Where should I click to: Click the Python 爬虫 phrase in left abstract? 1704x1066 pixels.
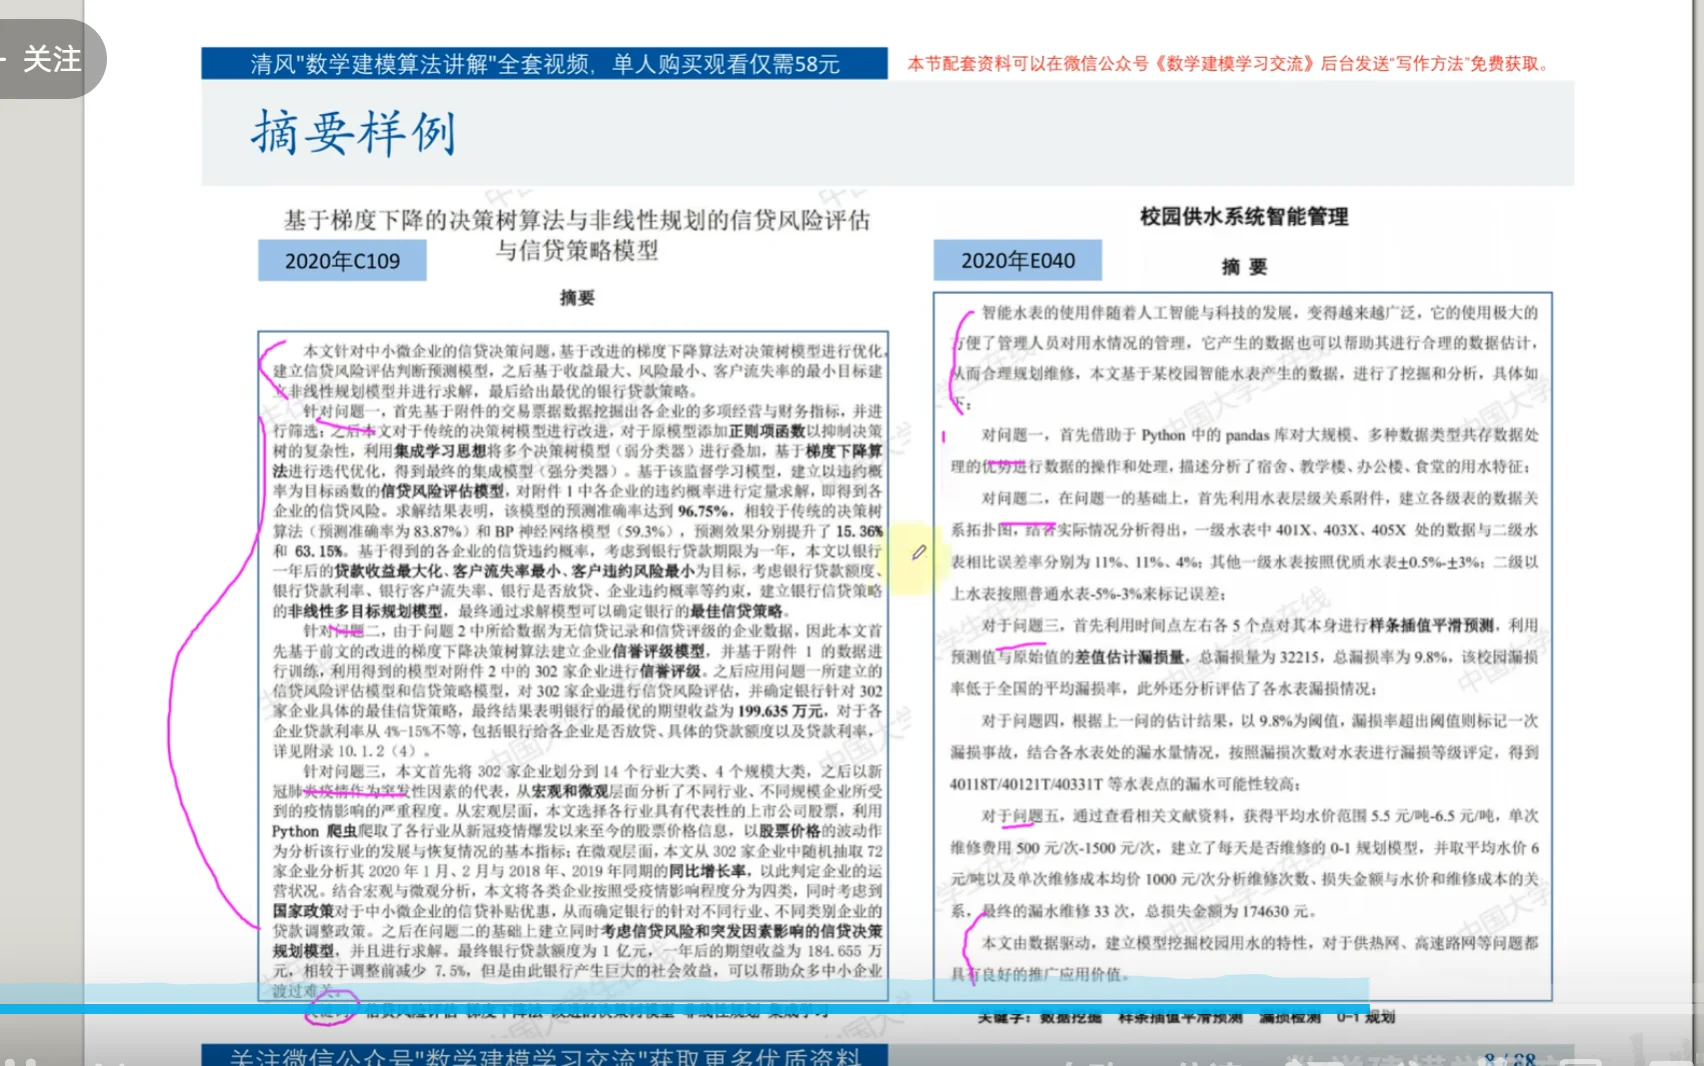click(x=314, y=831)
